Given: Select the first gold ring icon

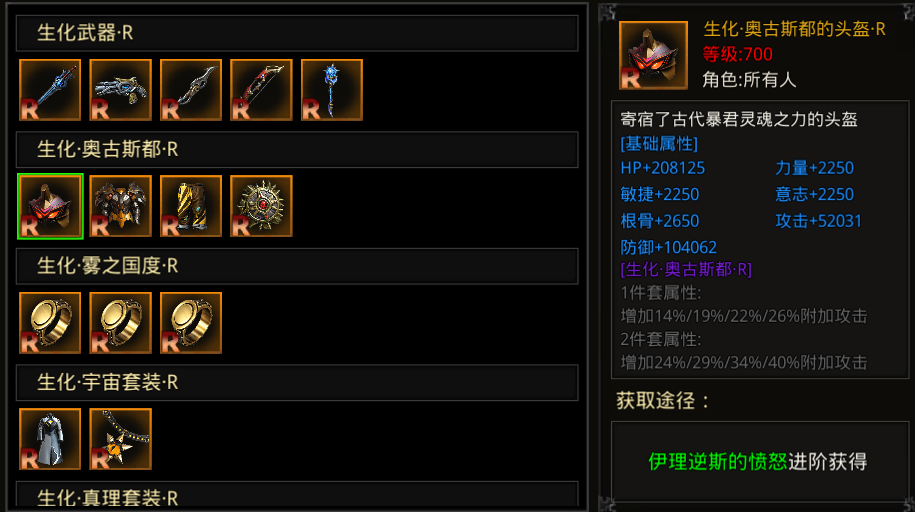Looking at the screenshot, I should 50,323.
